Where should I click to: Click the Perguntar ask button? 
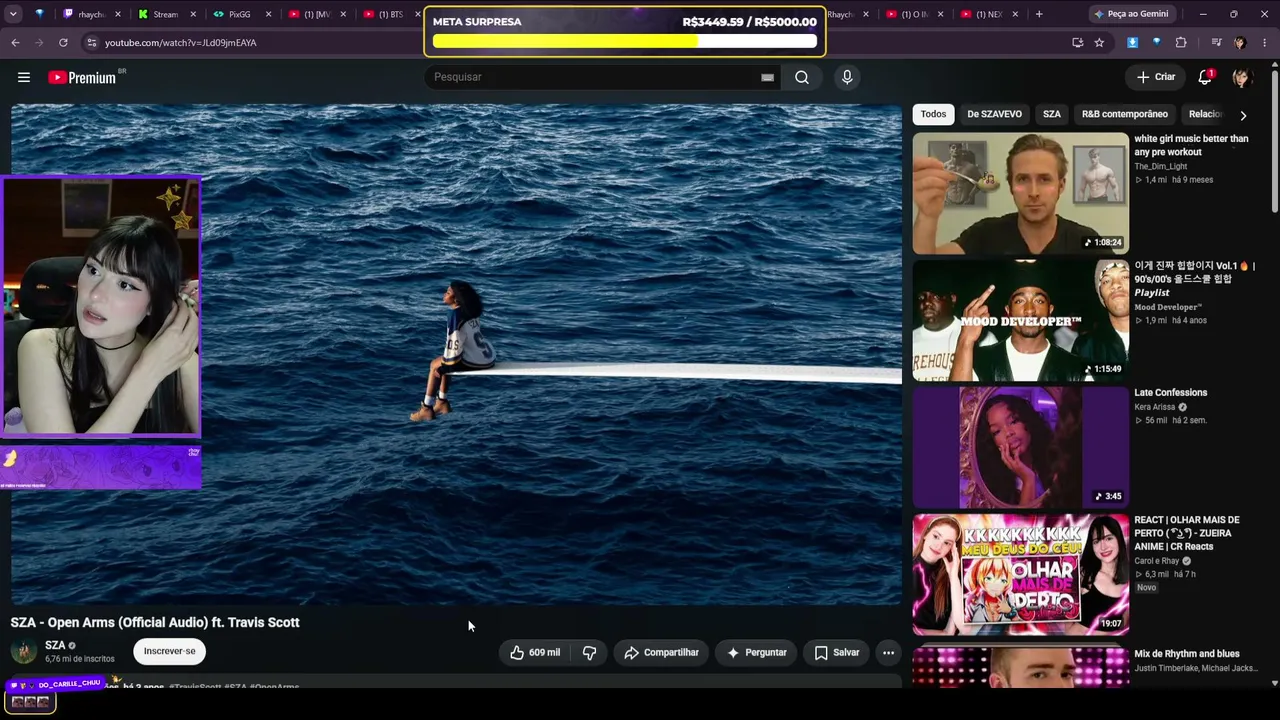pos(756,652)
